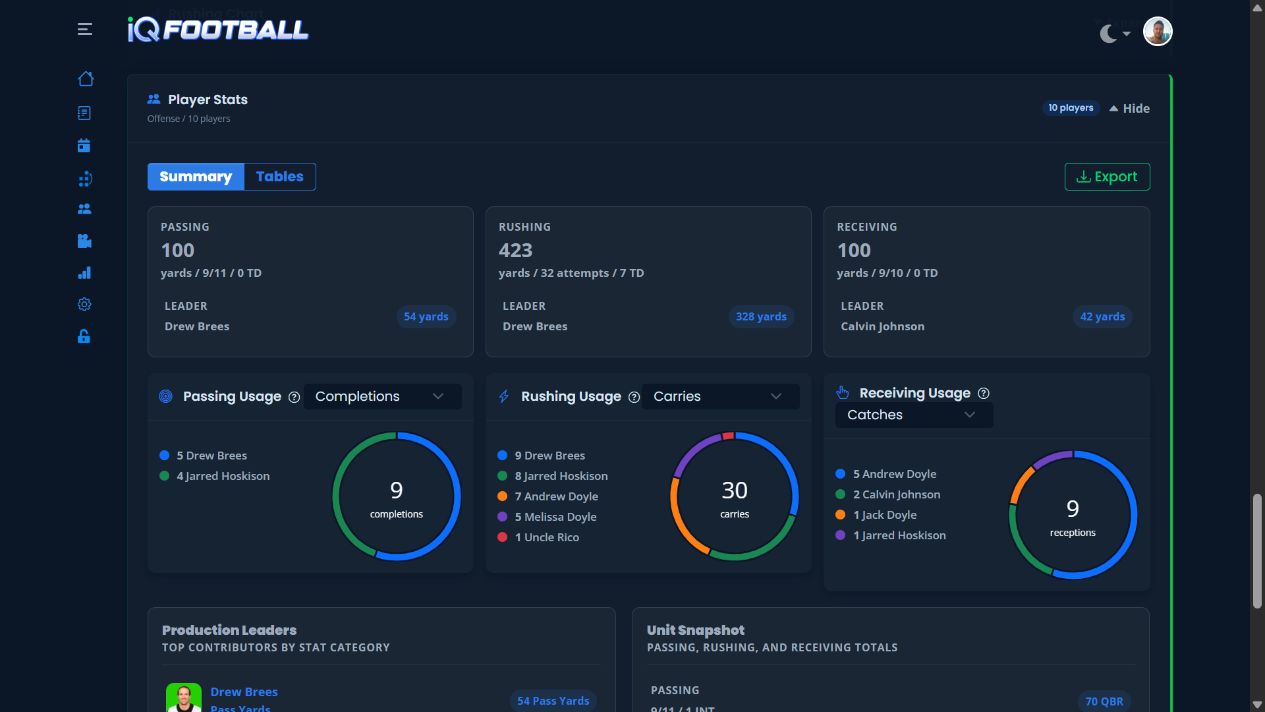This screenshot has height=712, width=1265.
Task: Click the Receiving Usage help icon
Action: [984, 394]
